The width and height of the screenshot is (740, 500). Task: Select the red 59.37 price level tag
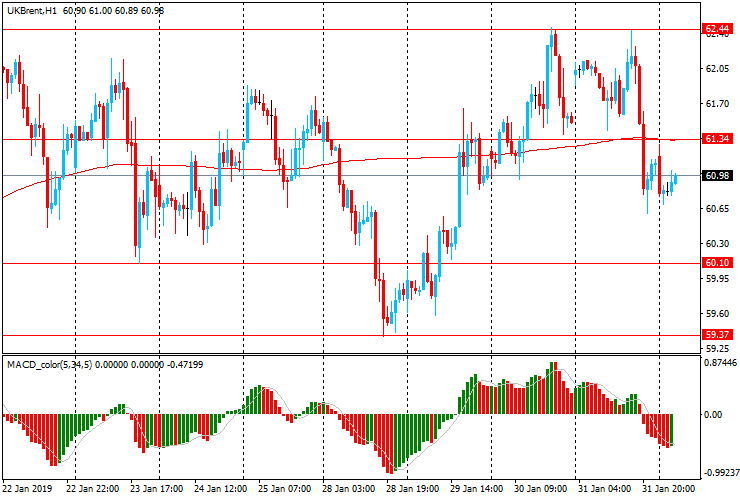(x=715, y=335)
